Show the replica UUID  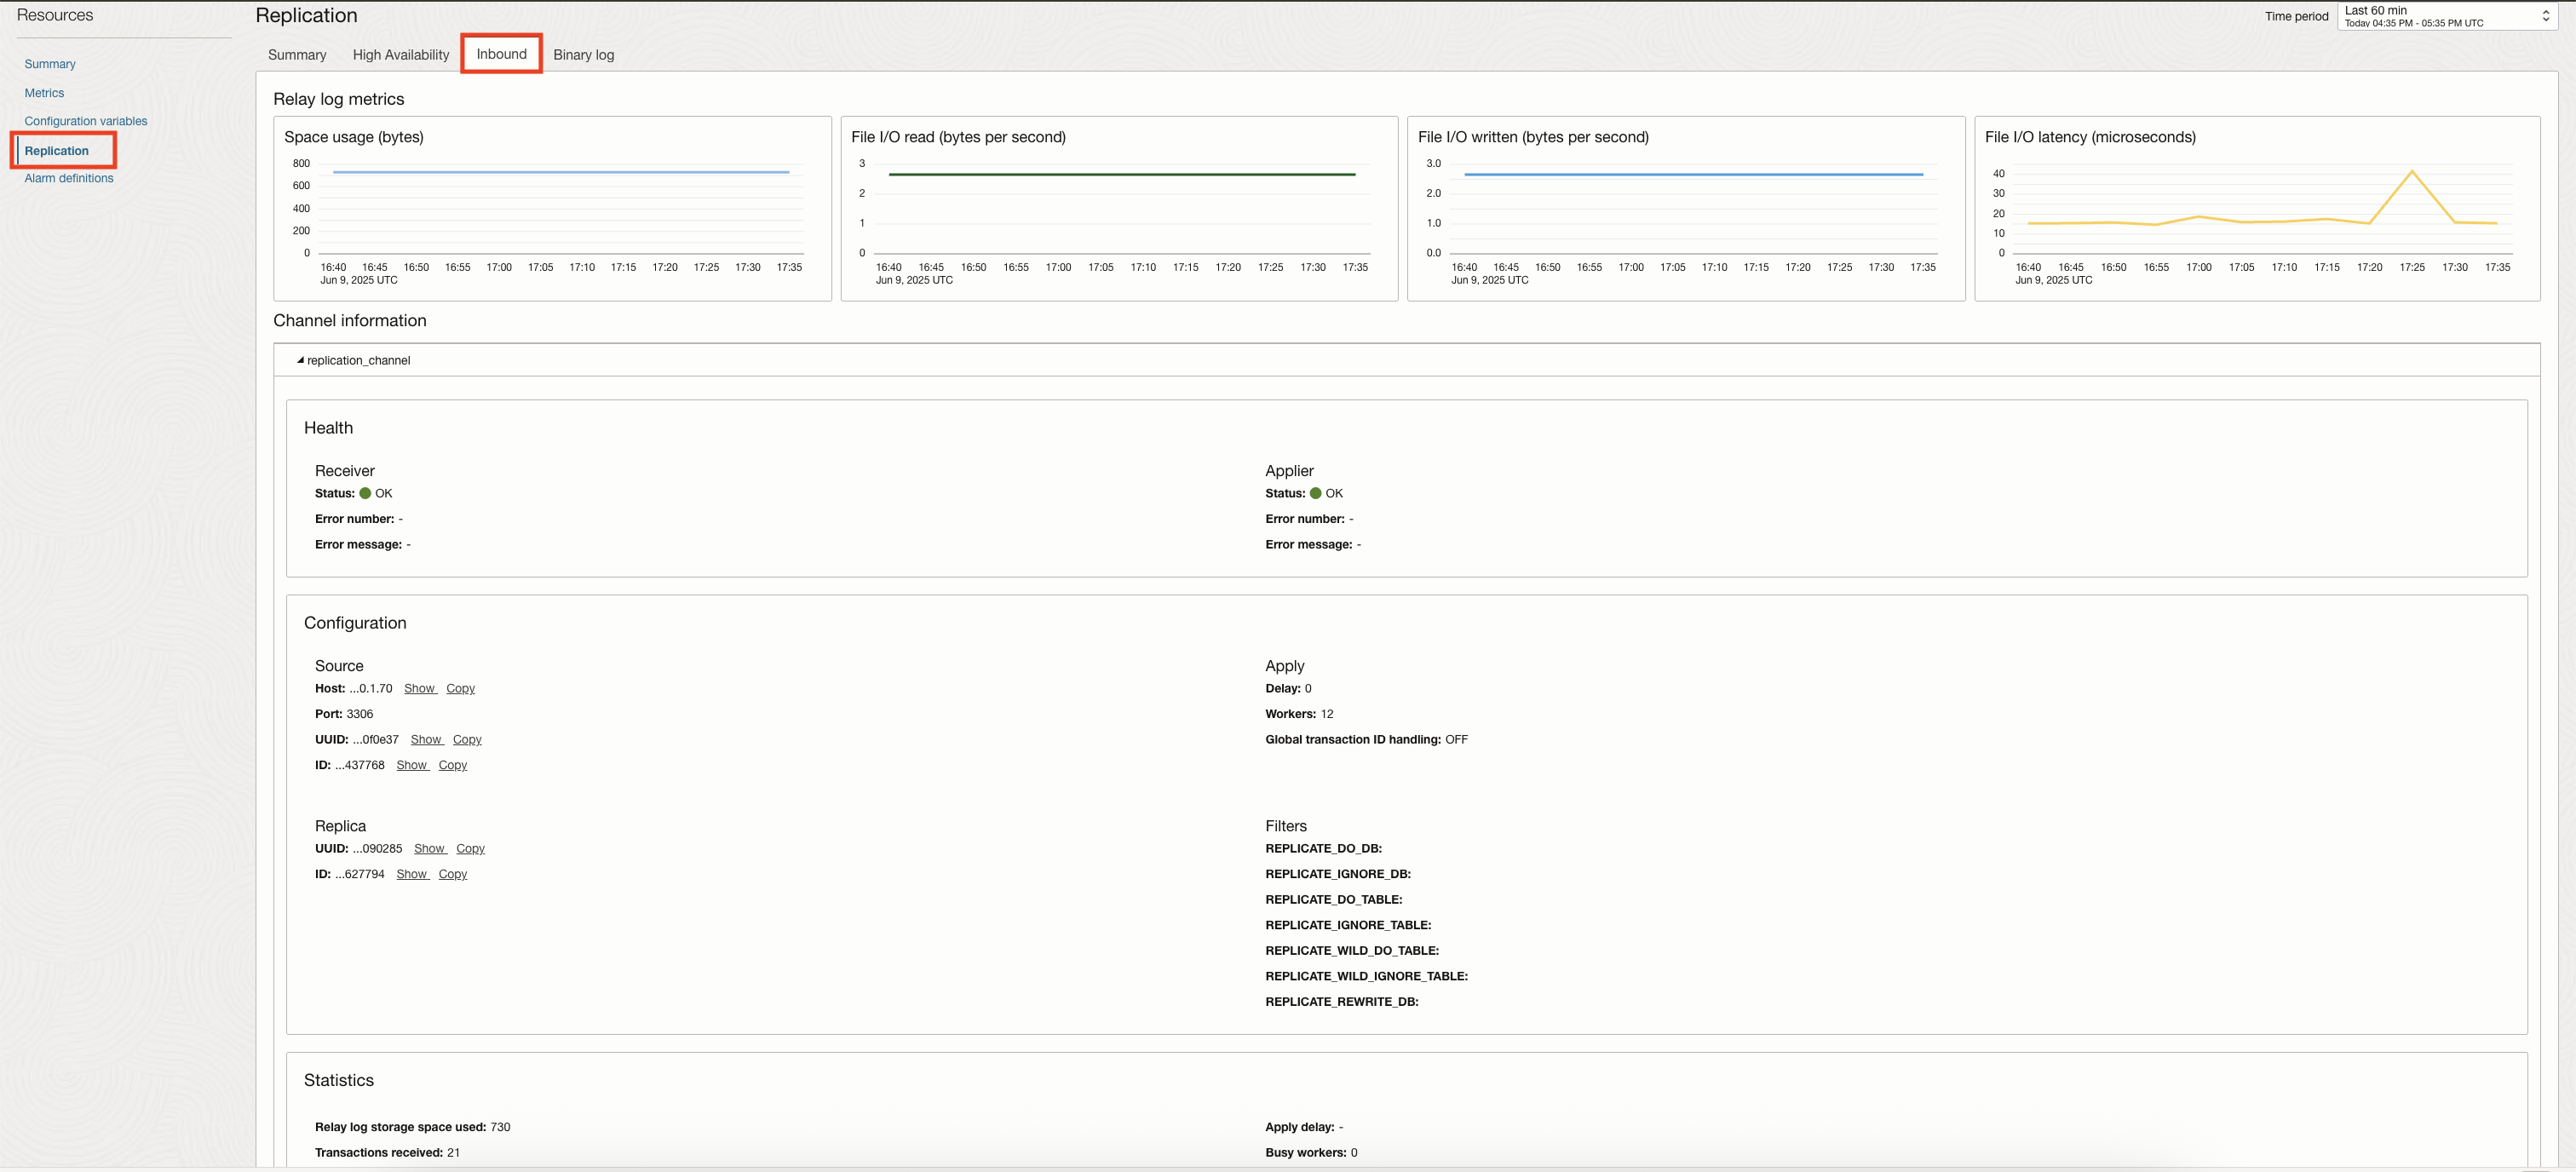(x=429, y=848)
